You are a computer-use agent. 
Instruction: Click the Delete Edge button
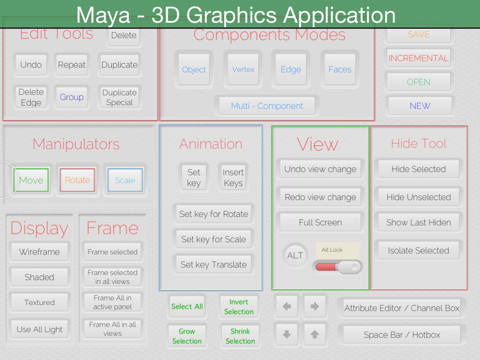point(31,97)
